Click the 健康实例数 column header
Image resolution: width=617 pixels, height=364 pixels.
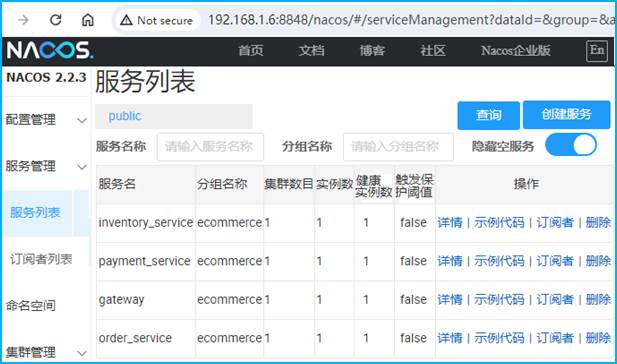pos(374,186)
